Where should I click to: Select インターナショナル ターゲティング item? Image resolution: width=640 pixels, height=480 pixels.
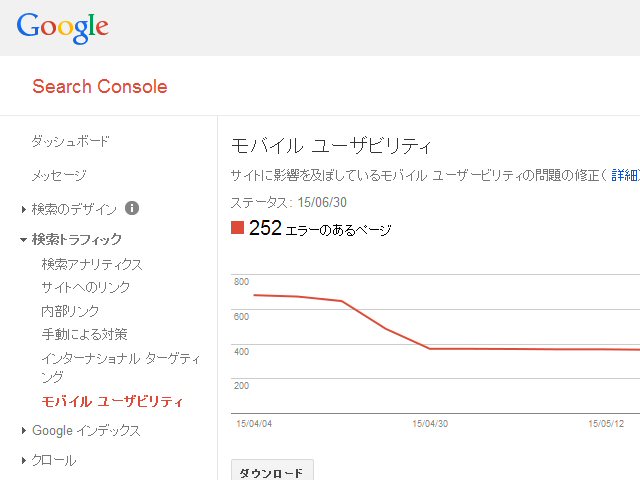point(121,367)
